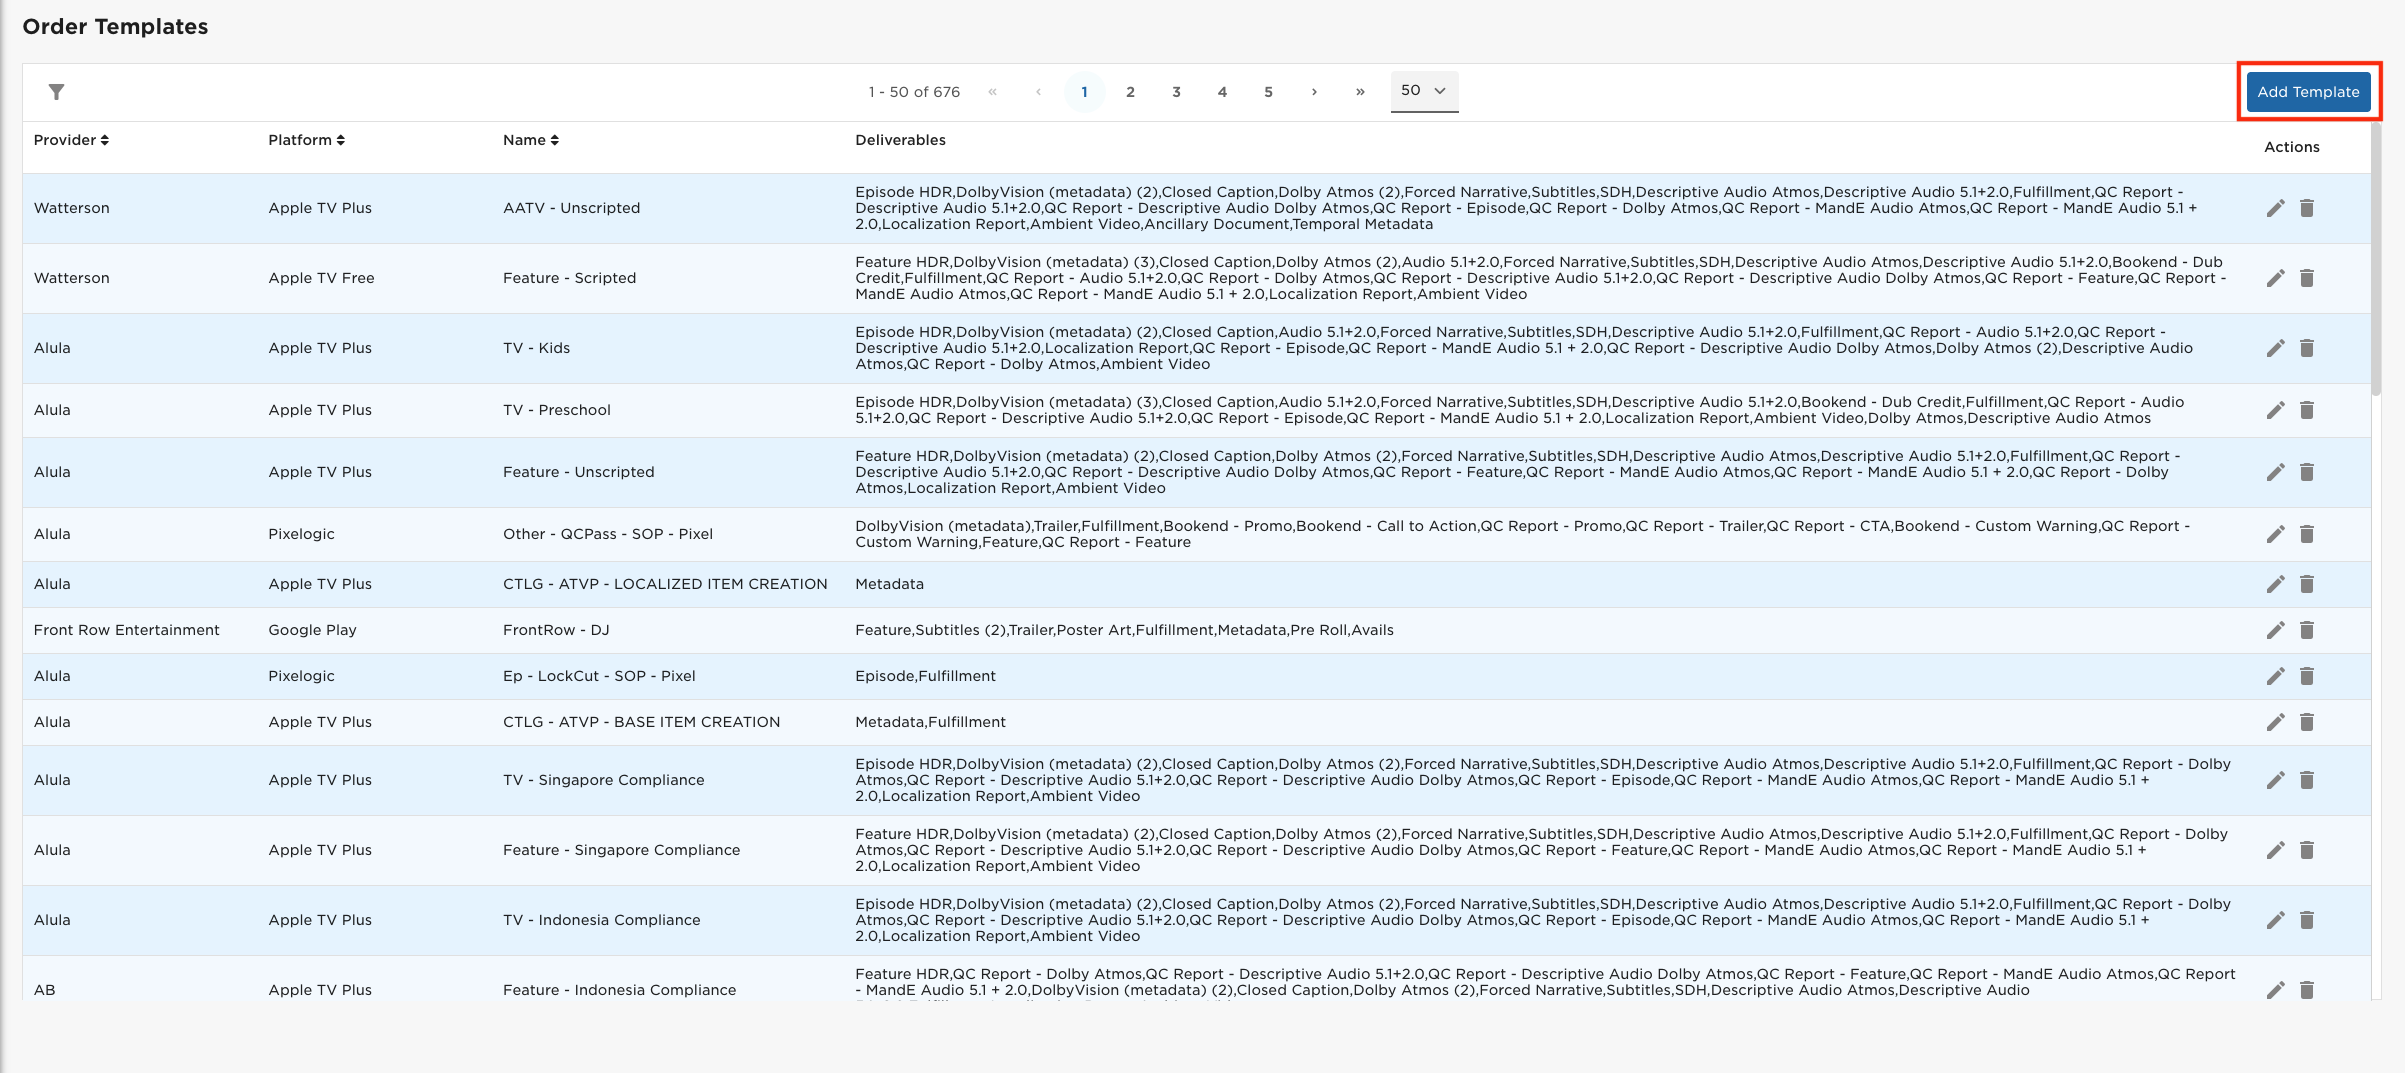
Task: Jump to last page double arrow
Action: [1360, 92]
